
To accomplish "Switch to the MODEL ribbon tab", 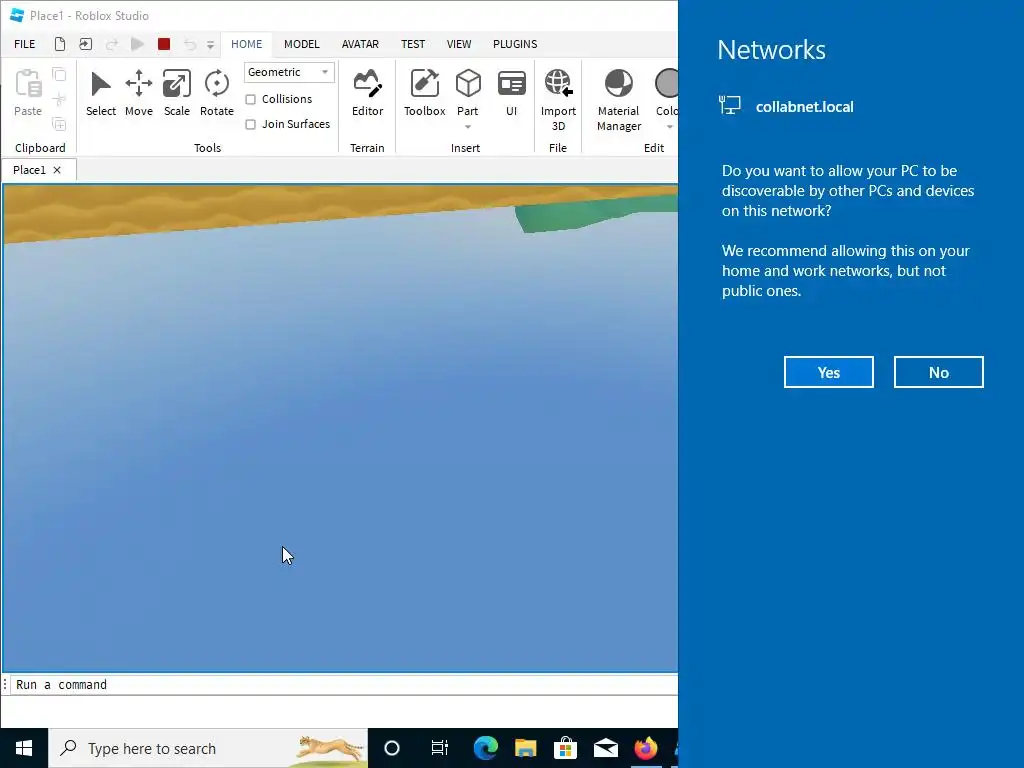I will coord(302,44).
